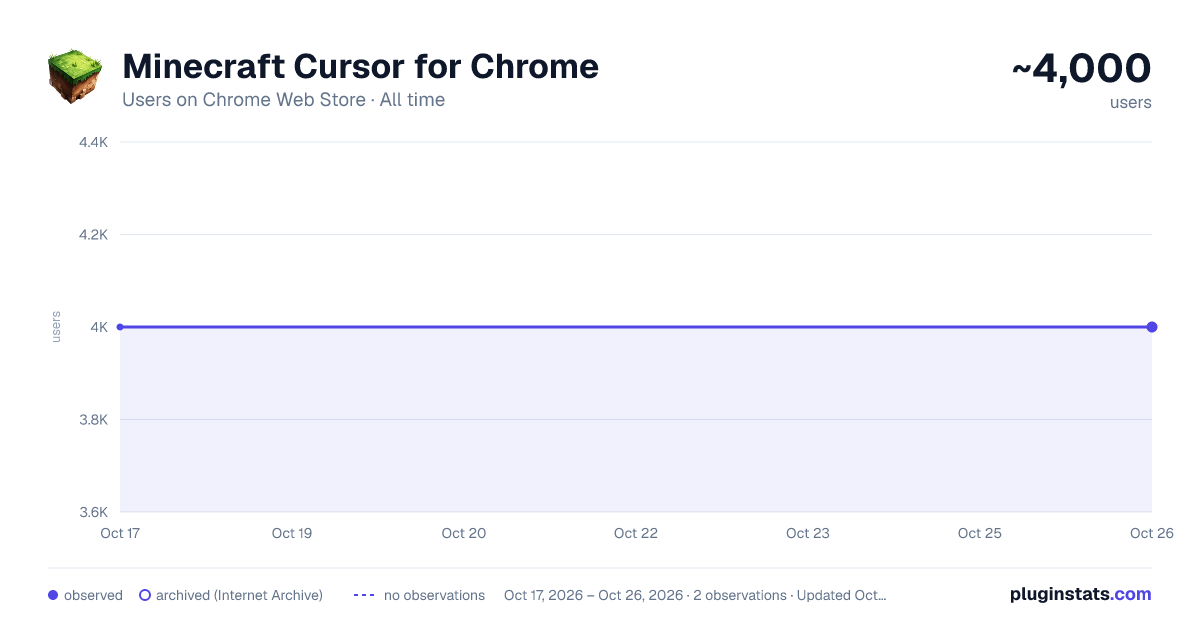This screenshot has height=630, width=1200.
Task: Click the no observations dashed line legend
Action: click(x=364, y=595)
